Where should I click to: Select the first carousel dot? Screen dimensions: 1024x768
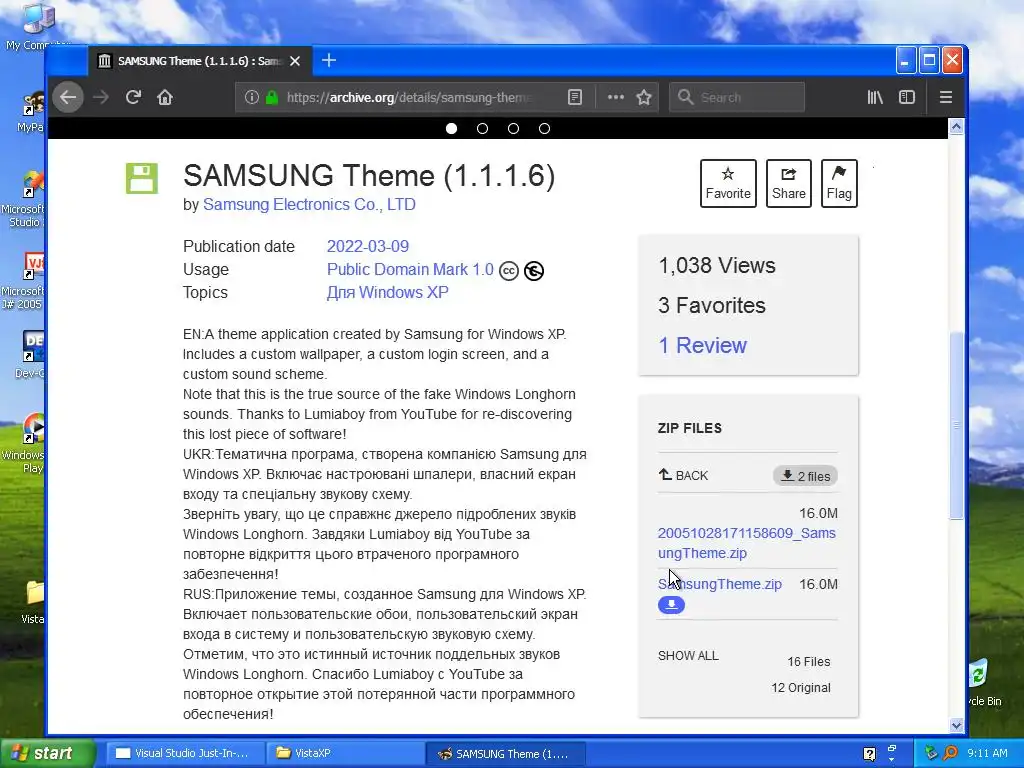pyautogui.click(x=451, y=129)
